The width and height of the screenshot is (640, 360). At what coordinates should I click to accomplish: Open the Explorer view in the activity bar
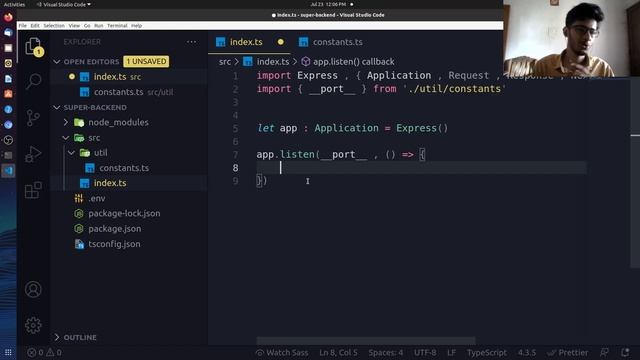pos(33,47)
